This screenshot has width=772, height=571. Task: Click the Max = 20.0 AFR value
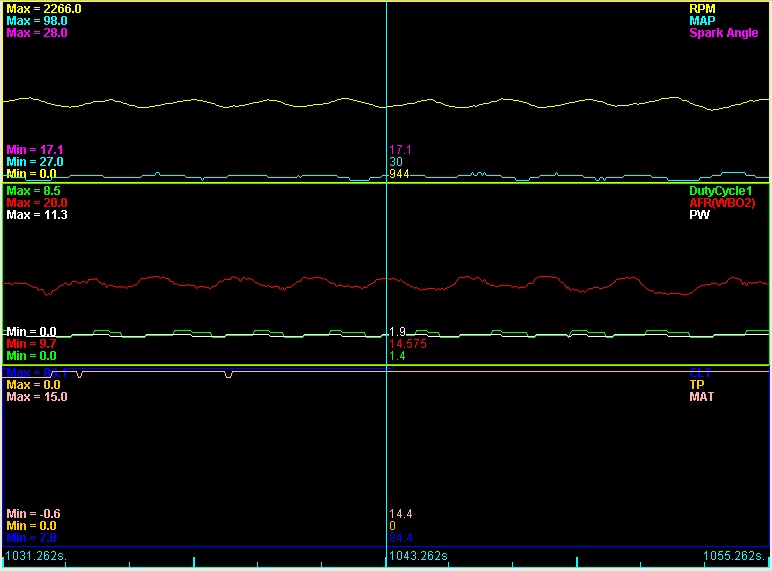click(x=37, y=203)
